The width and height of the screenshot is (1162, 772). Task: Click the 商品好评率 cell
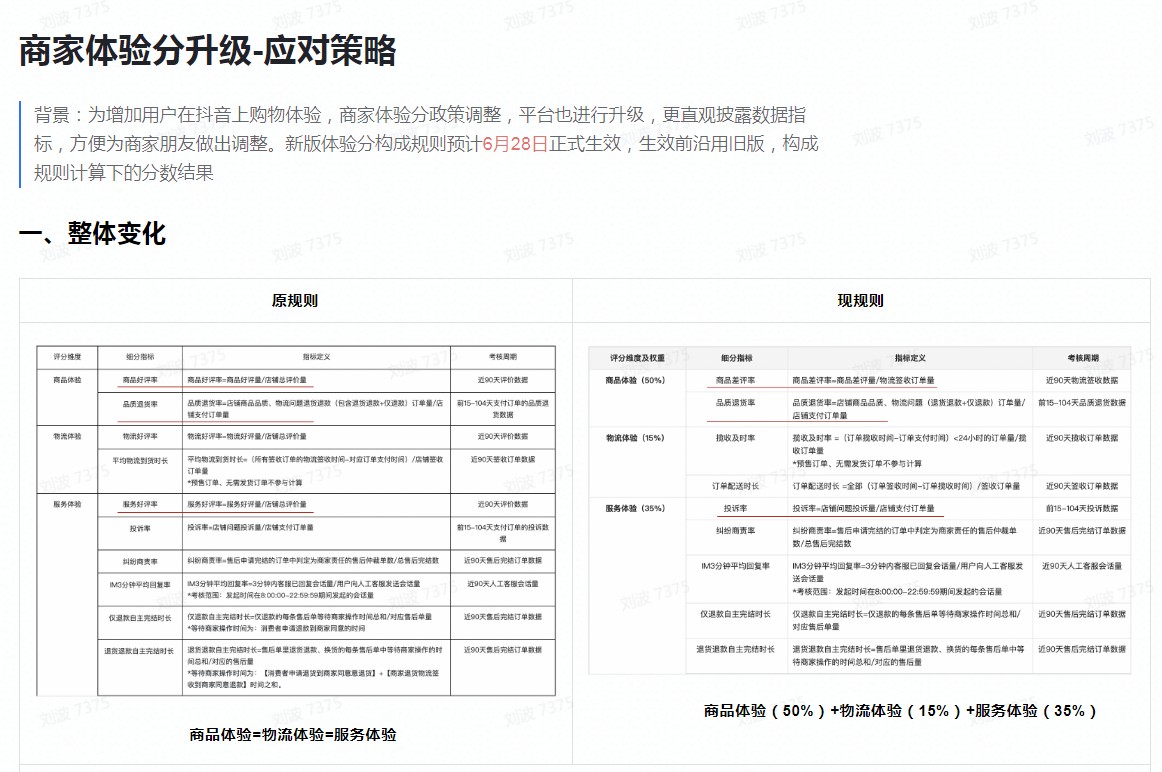tap(140, 380)
